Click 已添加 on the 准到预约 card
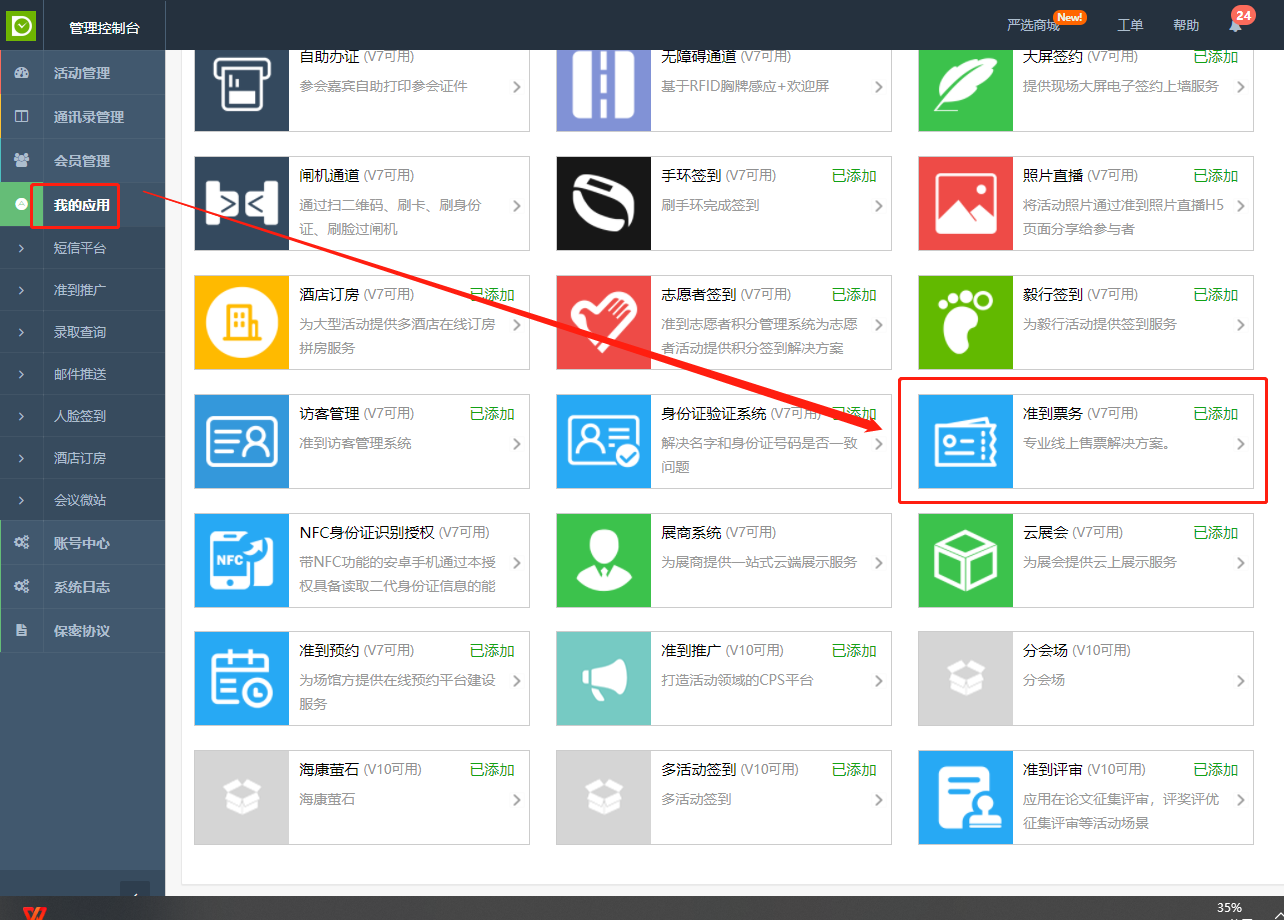 coord(492,650)
